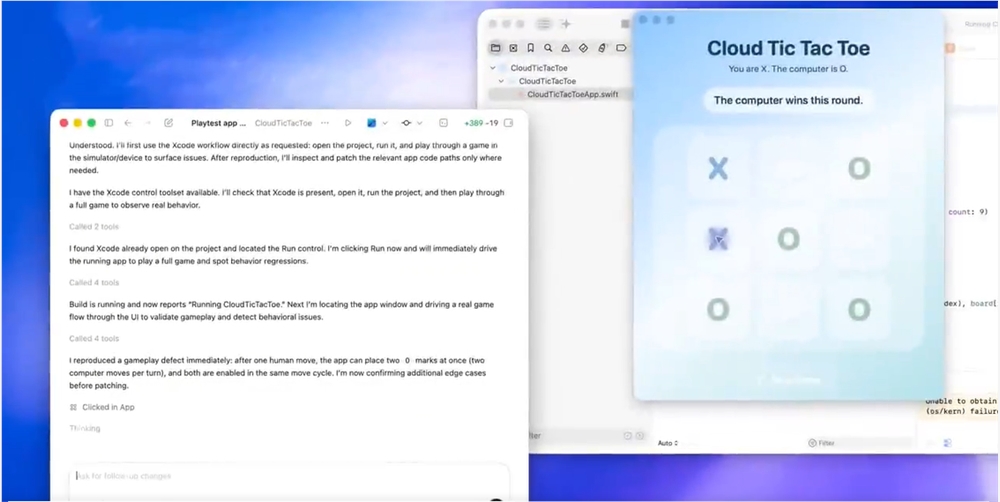Open the issue navigator warning triangle

pos(565,47)
